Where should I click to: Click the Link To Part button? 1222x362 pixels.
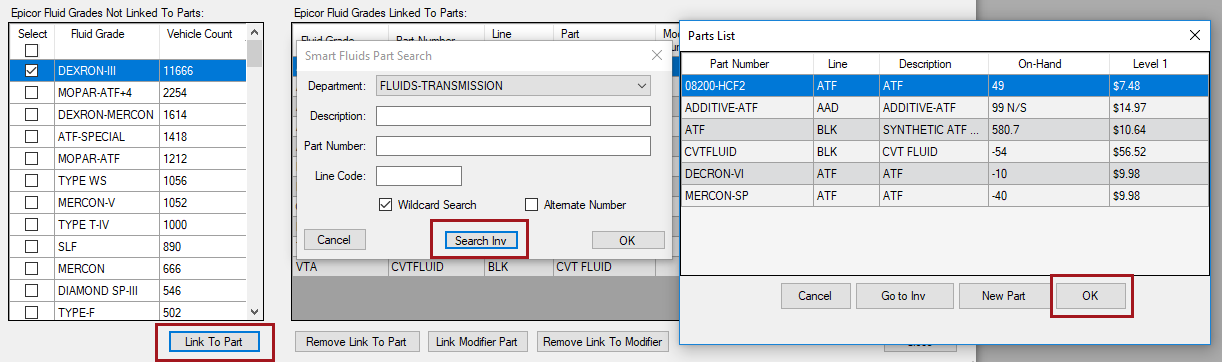214,342
